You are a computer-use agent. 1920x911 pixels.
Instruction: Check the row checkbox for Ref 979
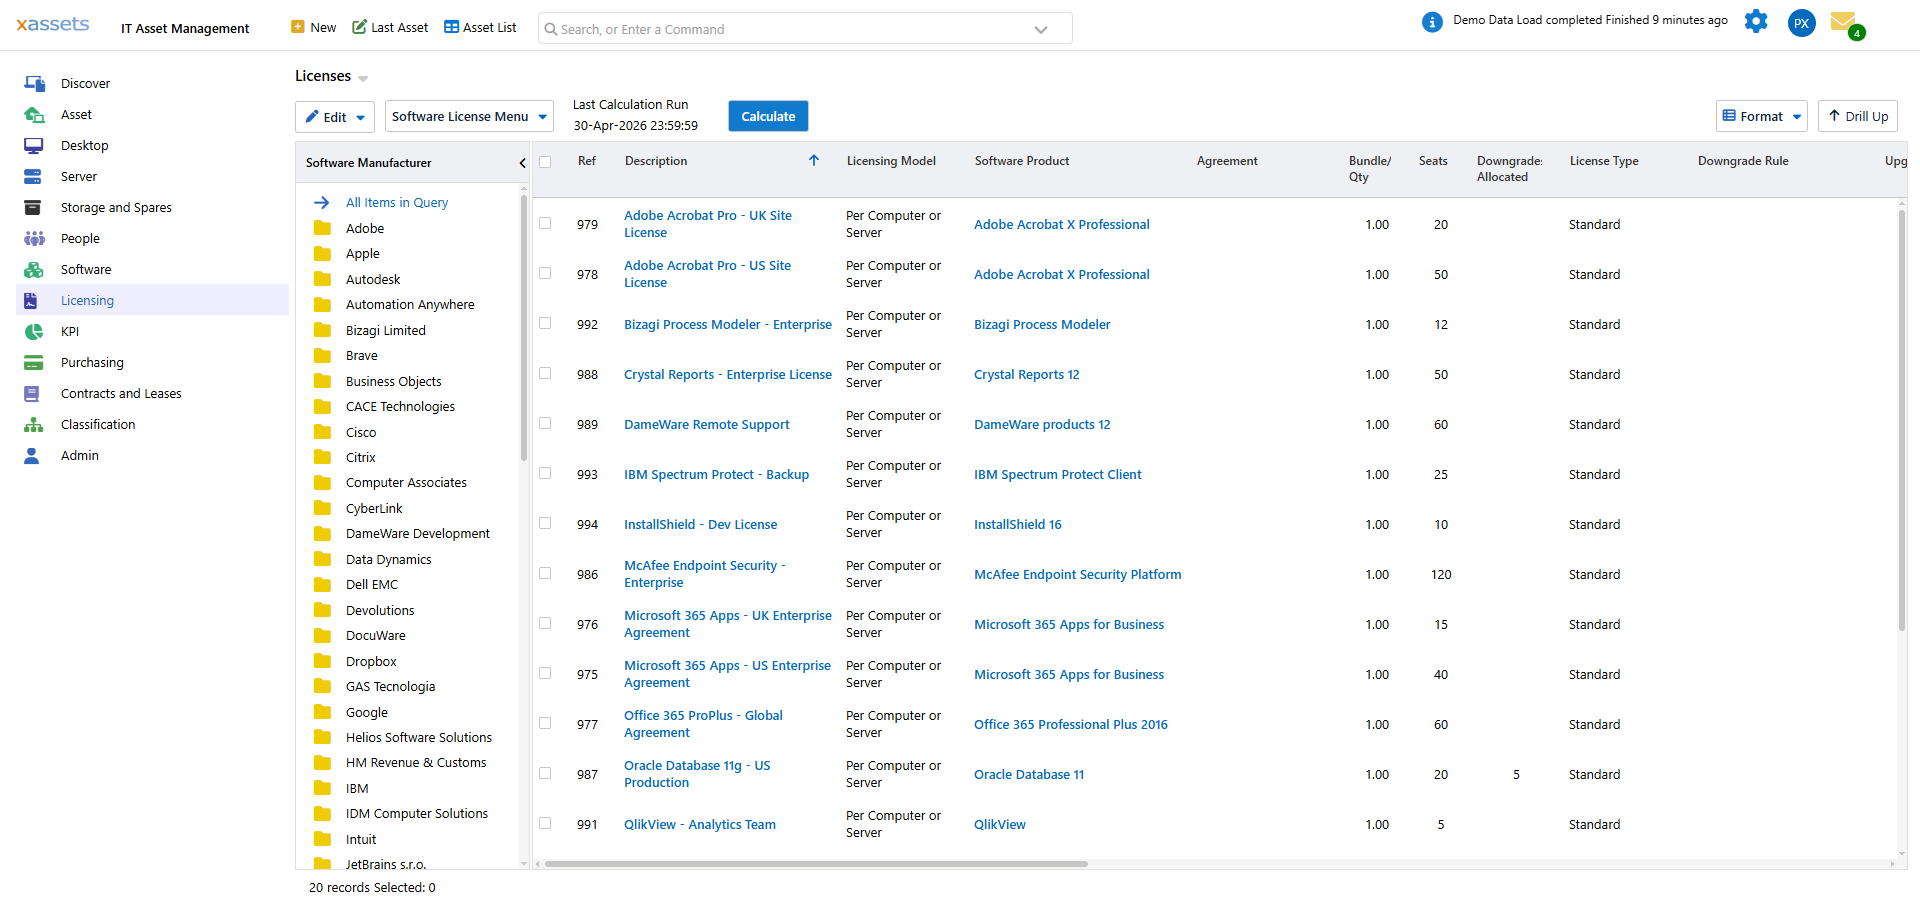coord(545,223)
